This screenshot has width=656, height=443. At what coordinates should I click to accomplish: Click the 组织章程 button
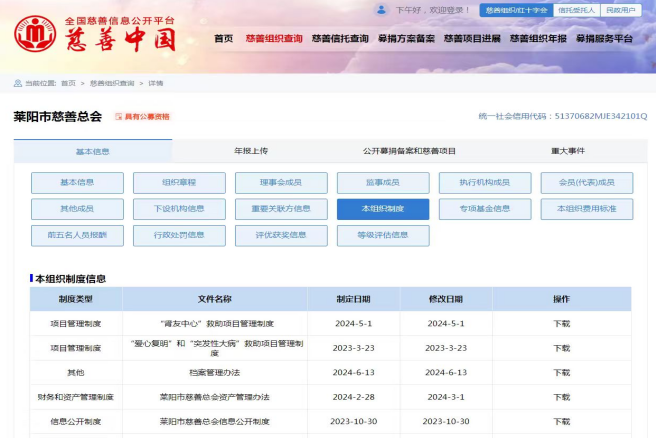click(x=179, y=183)
